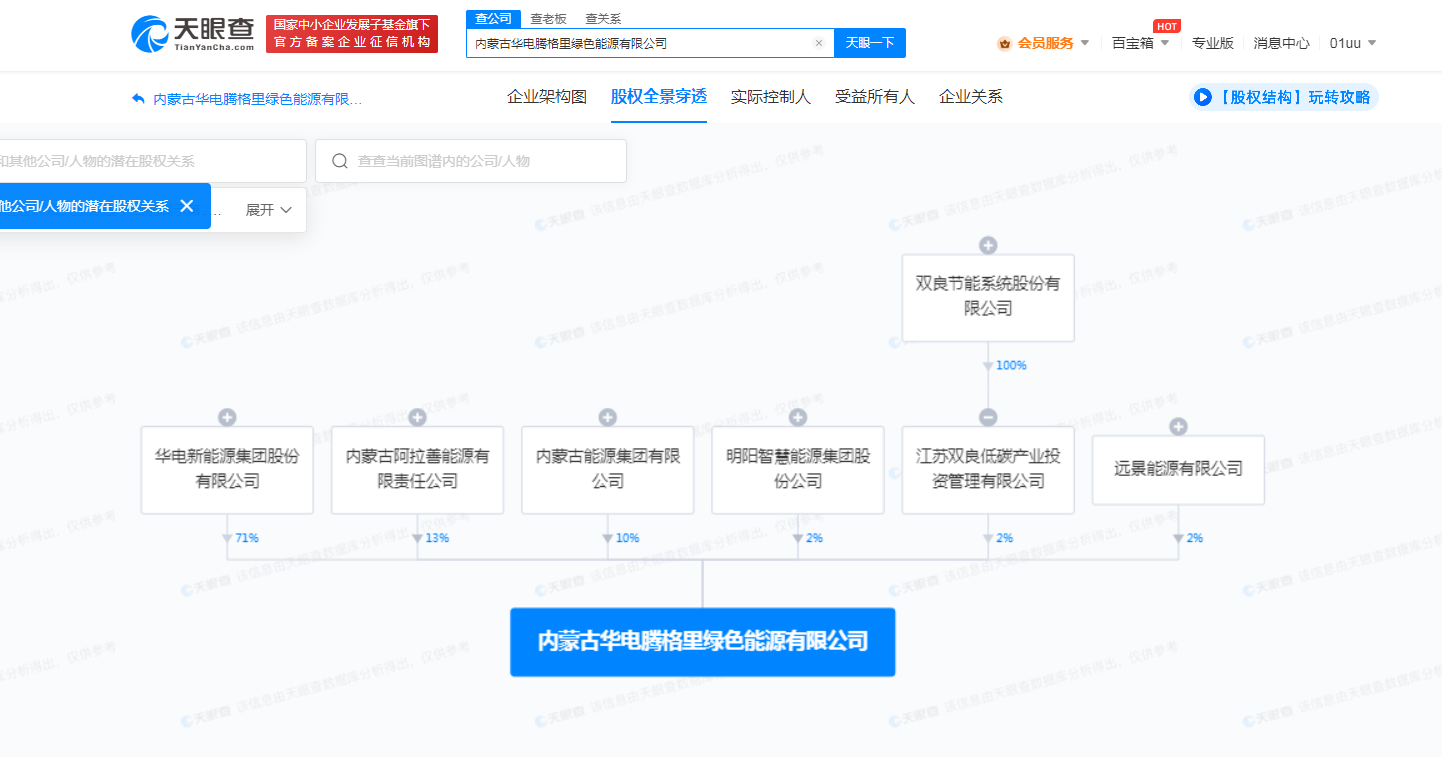
Task: Open the 百宝箱 dropdown menu
Action: [x=1140, y=43]
